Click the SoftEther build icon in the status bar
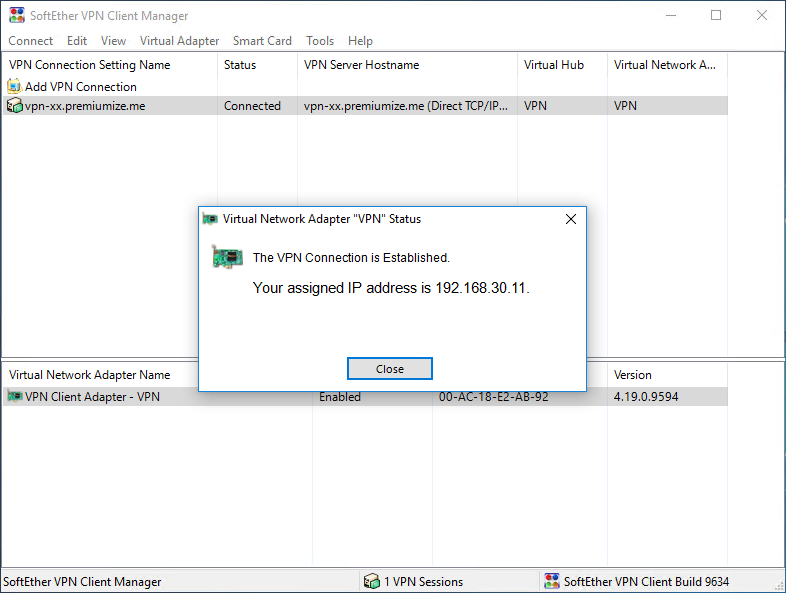Image resolution: width=786 pixels, height=593 pixels. coord(551,581)
